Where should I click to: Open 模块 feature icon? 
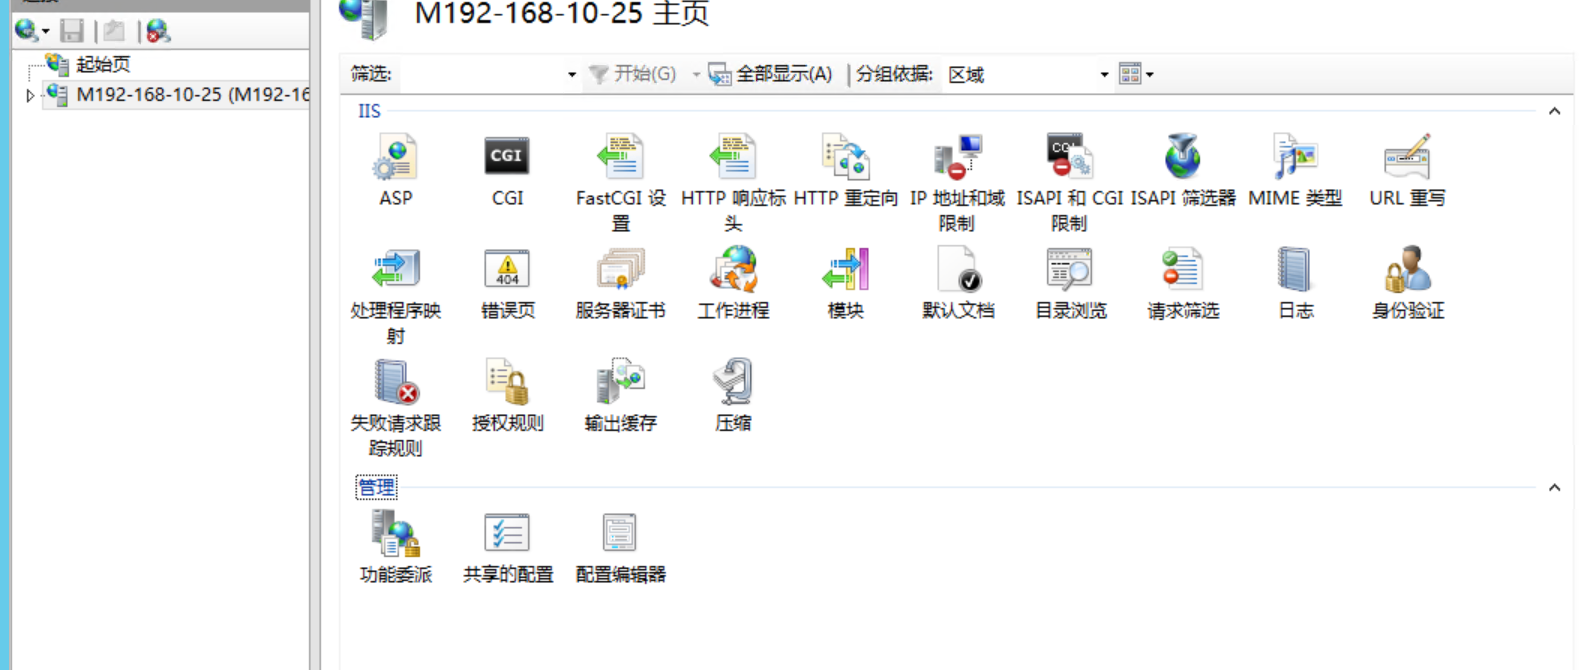click(x=846, y=270)
